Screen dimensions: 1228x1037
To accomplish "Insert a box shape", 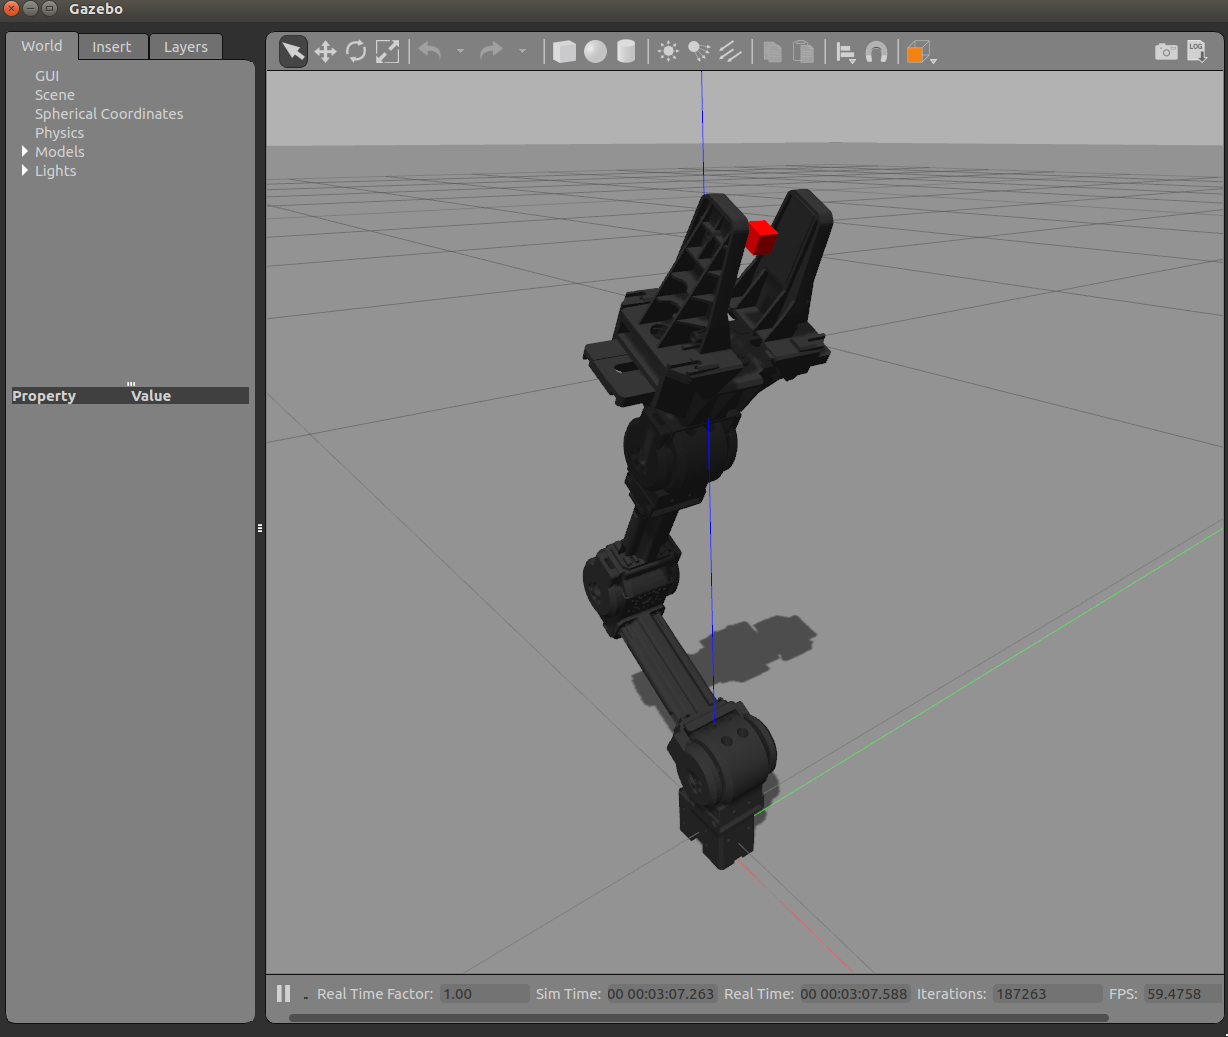I will click(x=564, y=52).
